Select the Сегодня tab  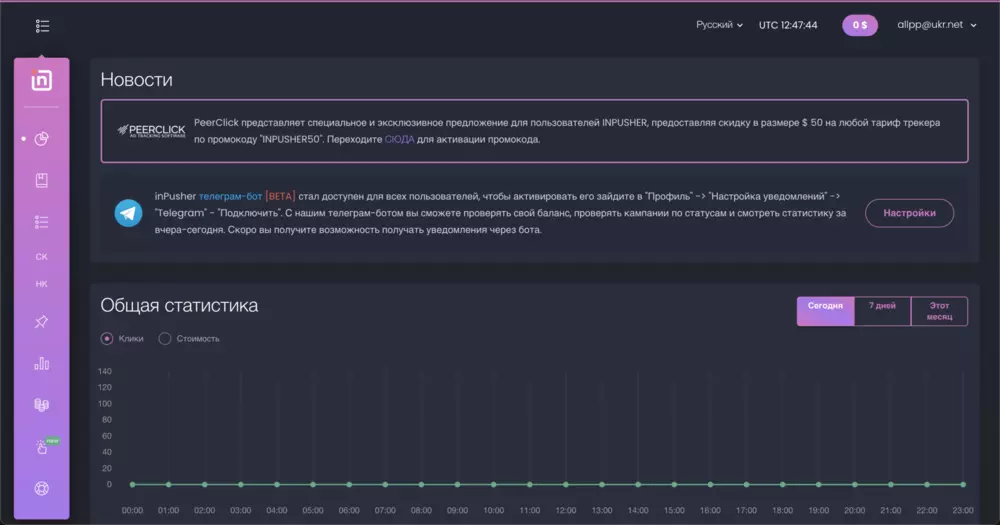825,311
